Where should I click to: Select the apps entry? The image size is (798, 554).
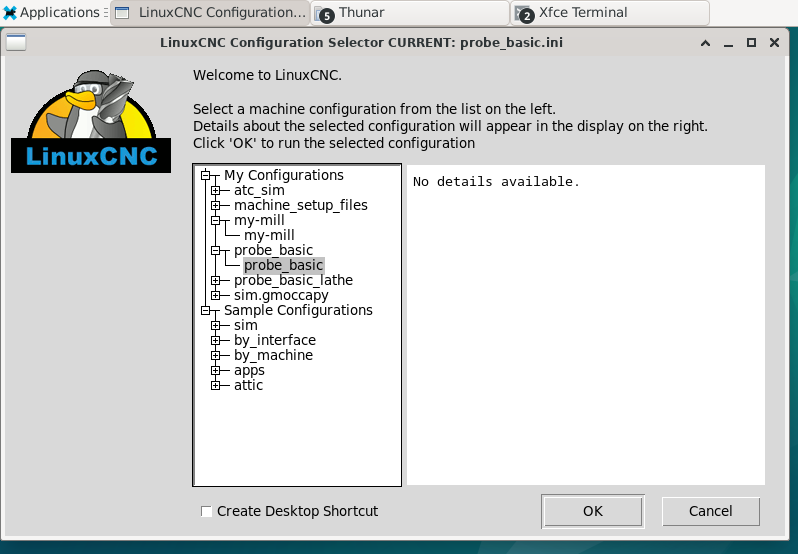click(x=249, y=370)
